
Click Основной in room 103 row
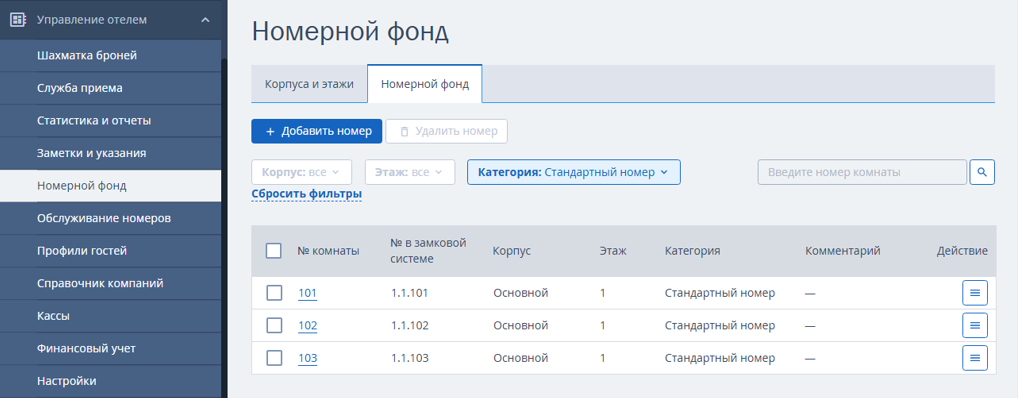521,358
